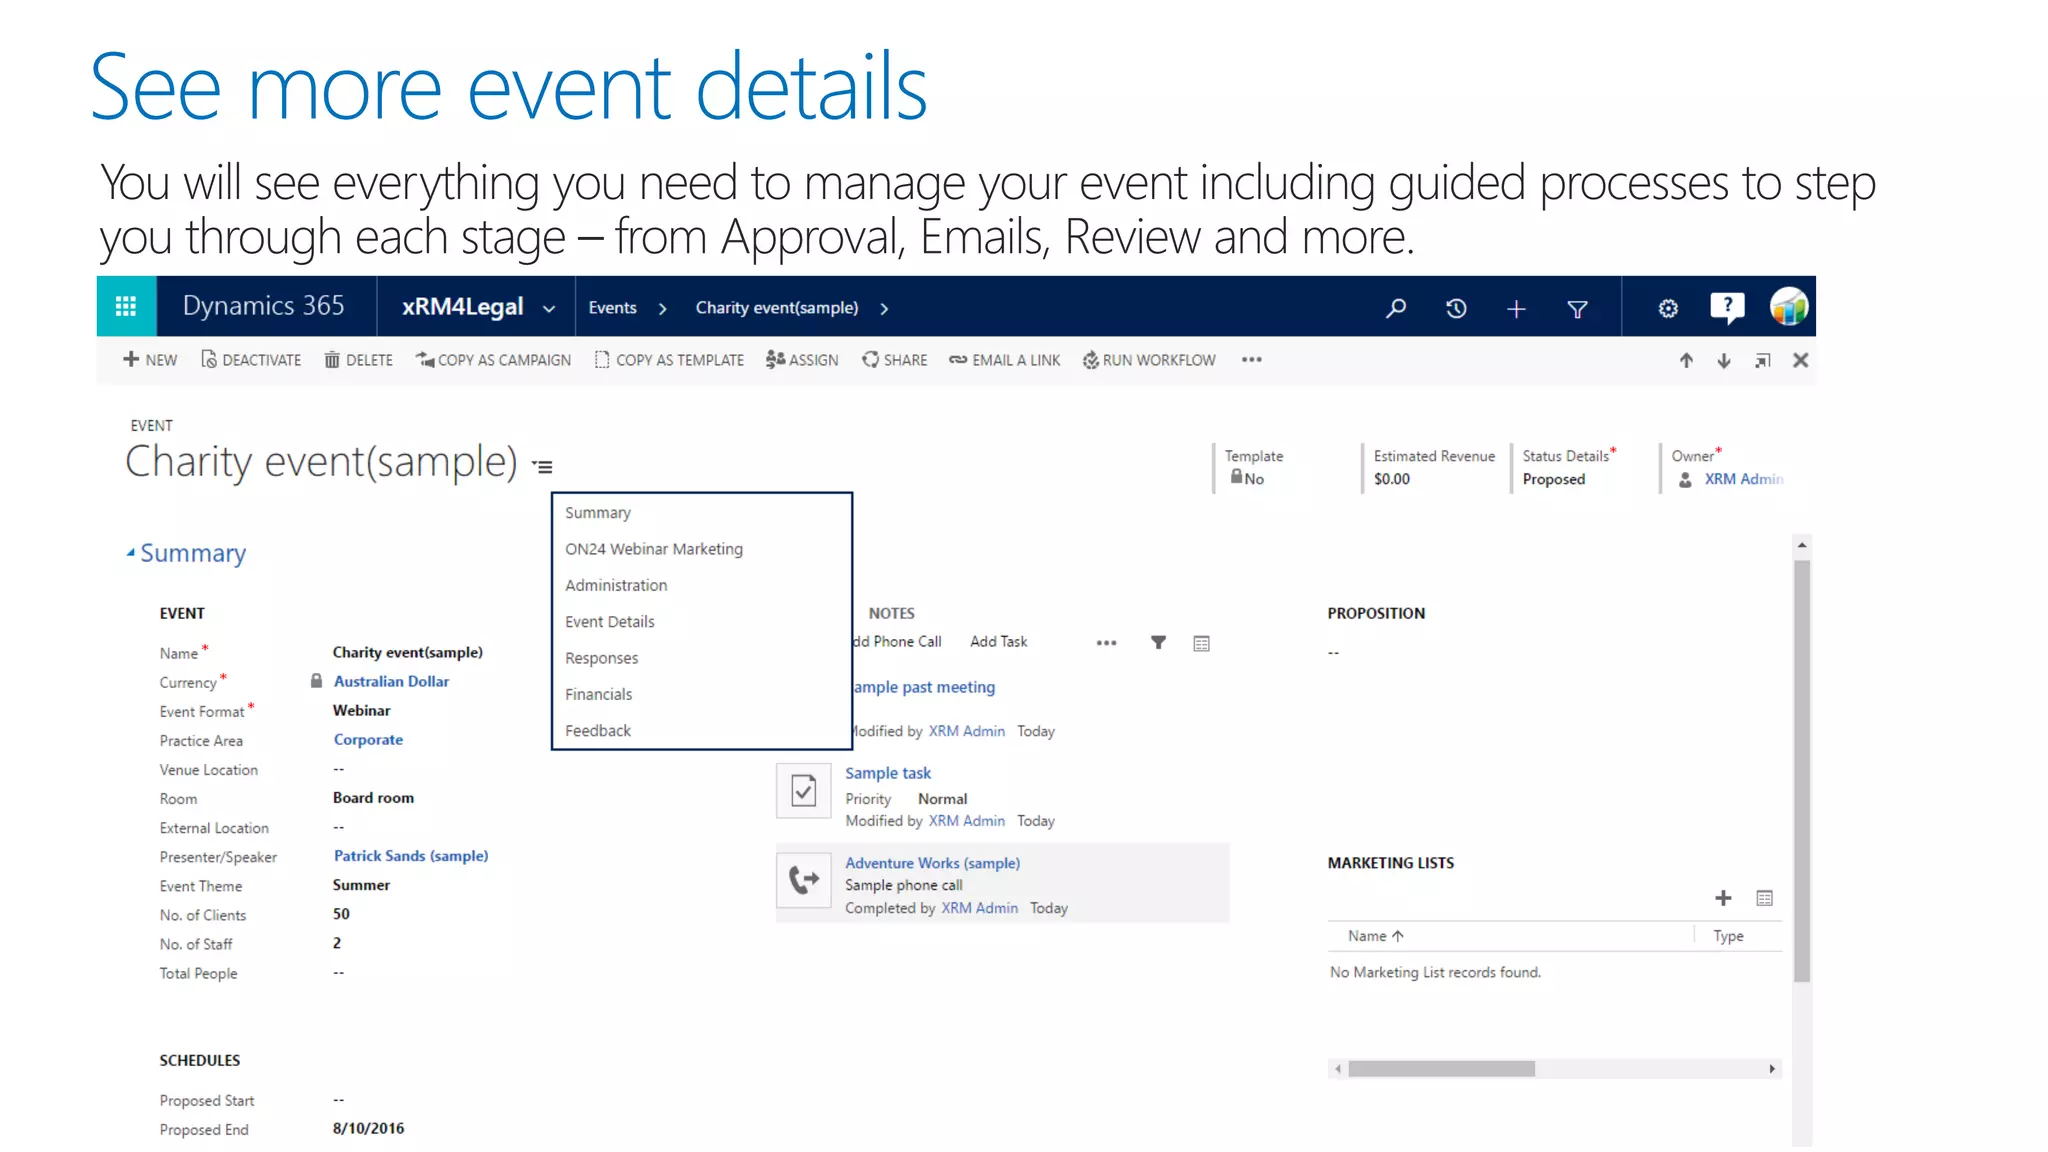Click the vertical form scrollbar
The height and width of the screenshot is (1152, 2048).
[x=1802, y=770]
